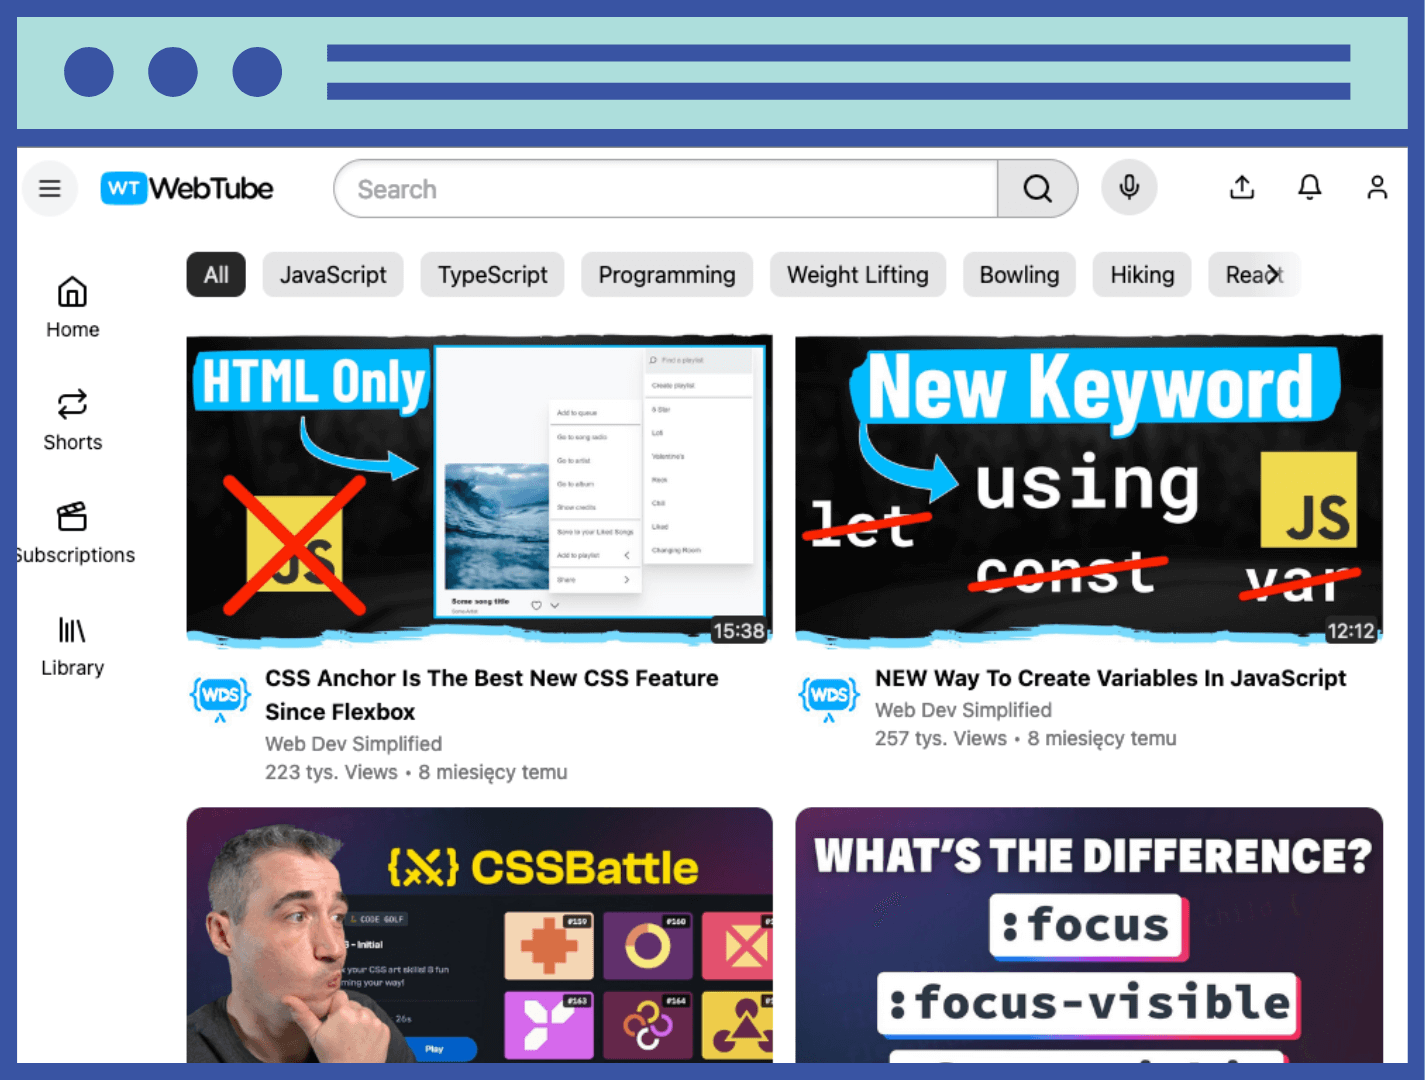The height and width of the screenshot is (1080, 1425).
Task: Filter videos by JavaScript chip
Action: [x=332, y=275]
